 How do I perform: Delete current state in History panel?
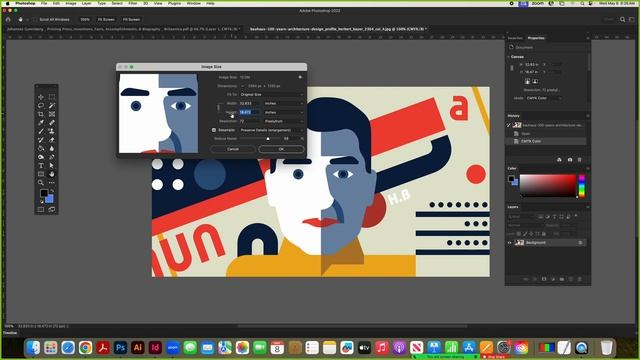click(580, 160)
